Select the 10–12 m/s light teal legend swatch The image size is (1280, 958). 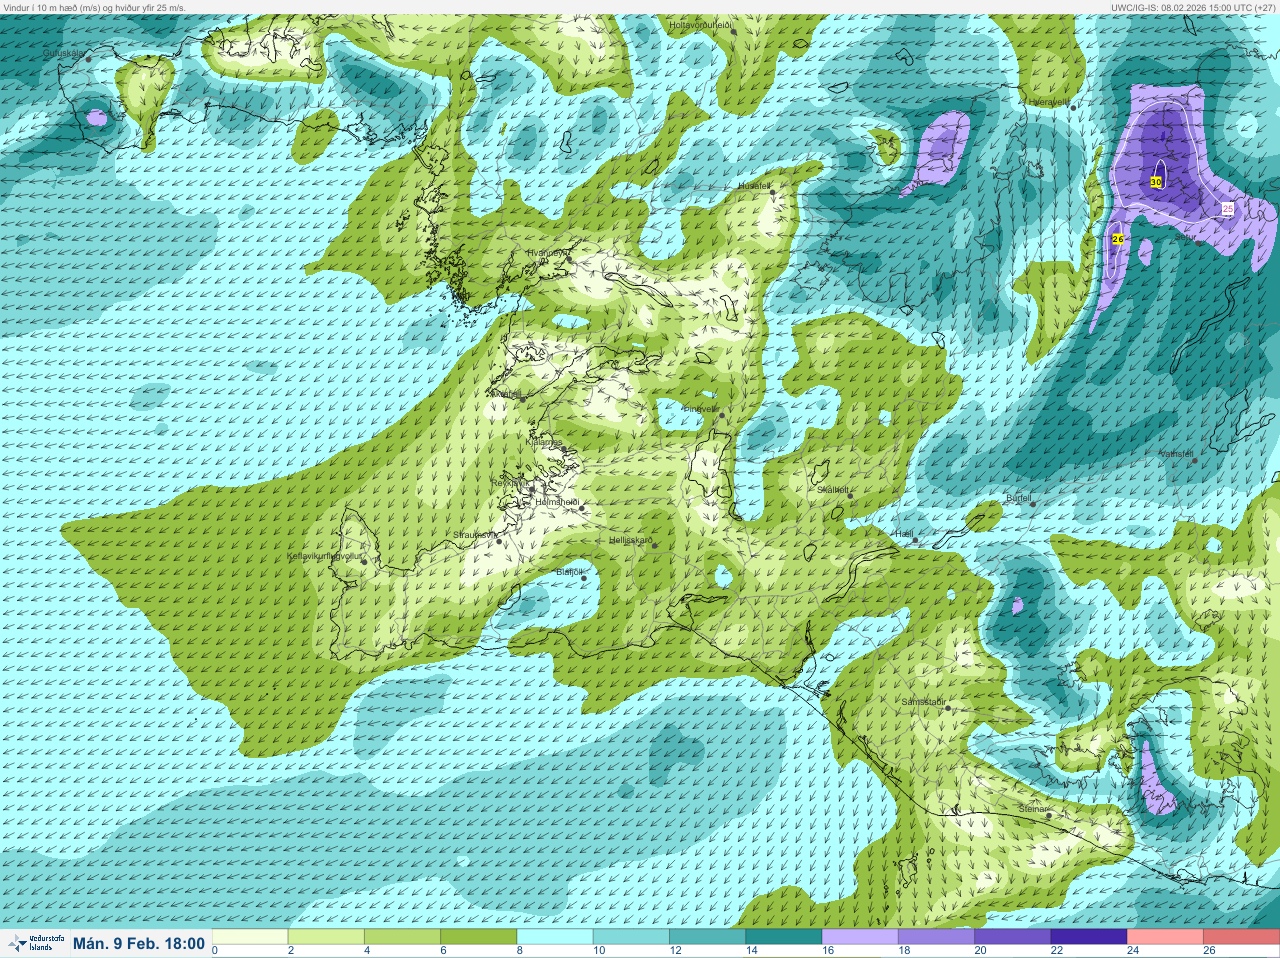(x=631, y=937)
